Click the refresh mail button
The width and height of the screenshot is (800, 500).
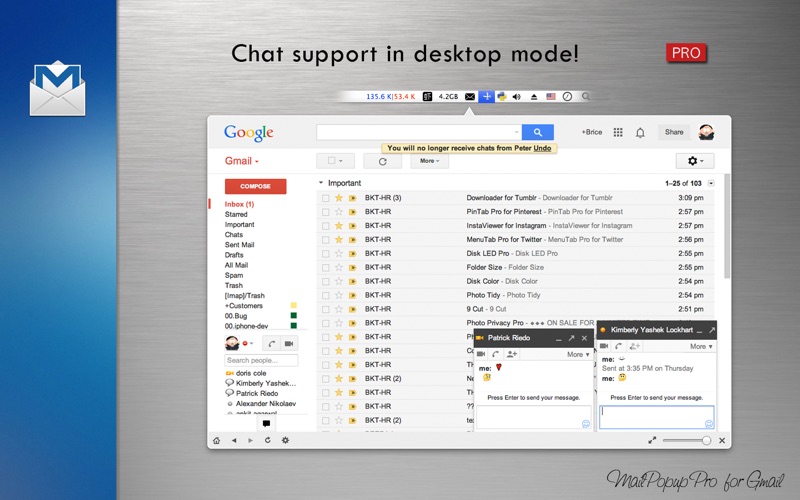382,161
